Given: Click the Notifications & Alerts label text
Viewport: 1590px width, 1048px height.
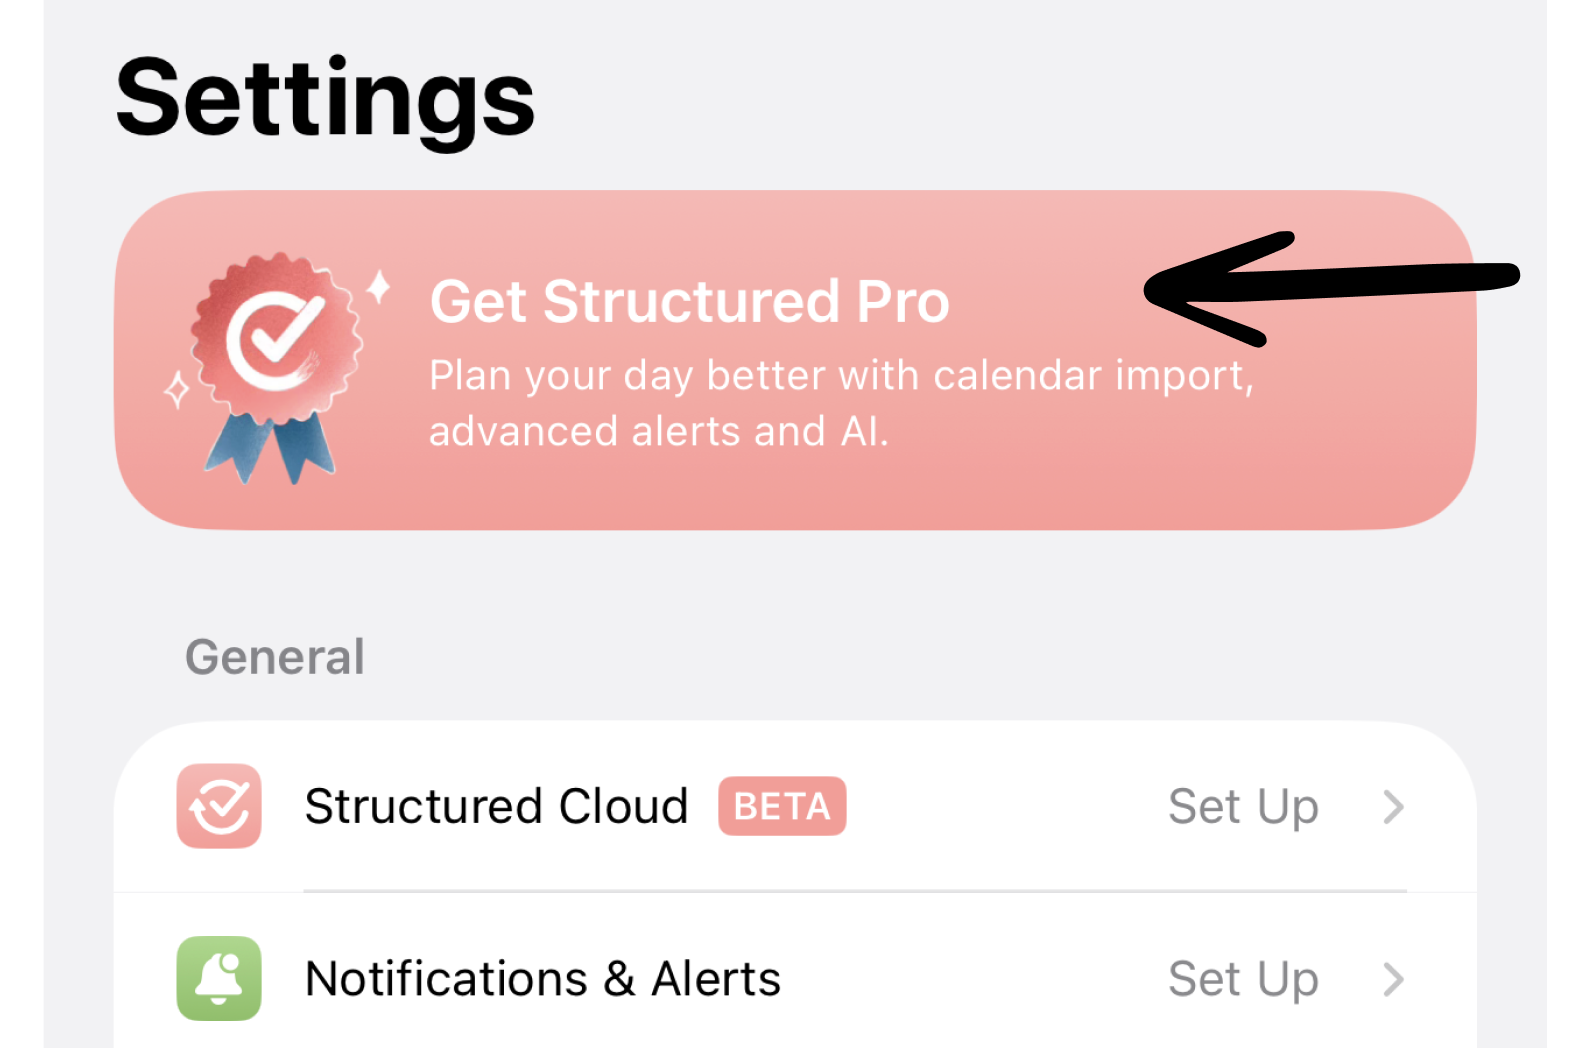Looking at the screenshot, I should [543, 978].
